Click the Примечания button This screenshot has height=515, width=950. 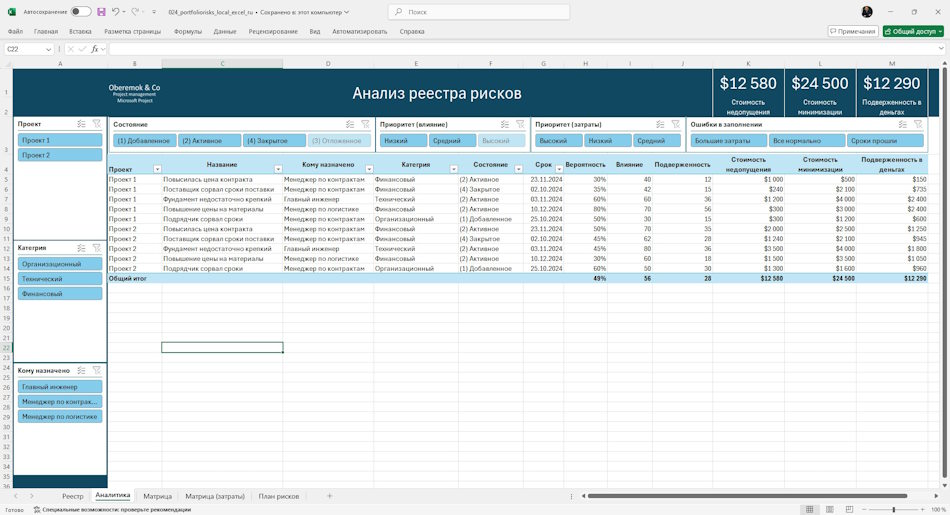[852, 31]
